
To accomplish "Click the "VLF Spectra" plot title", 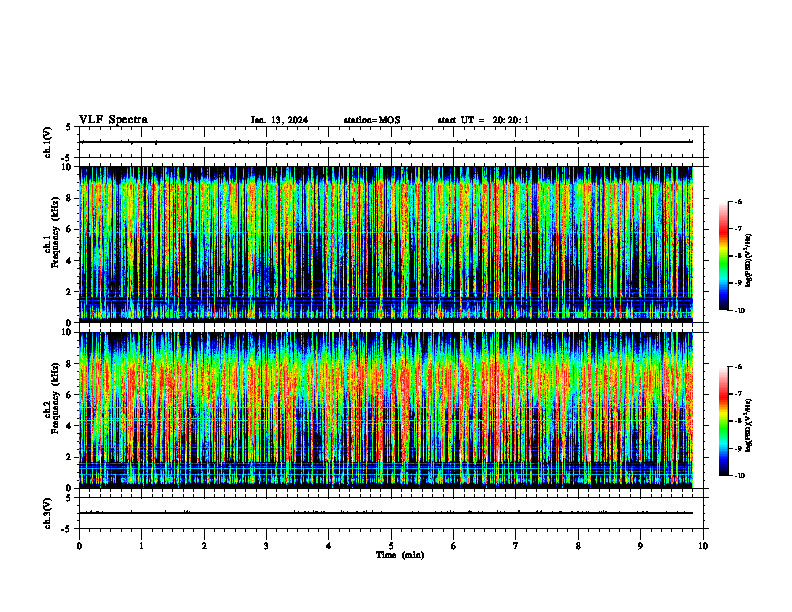I will coord(113,120).
